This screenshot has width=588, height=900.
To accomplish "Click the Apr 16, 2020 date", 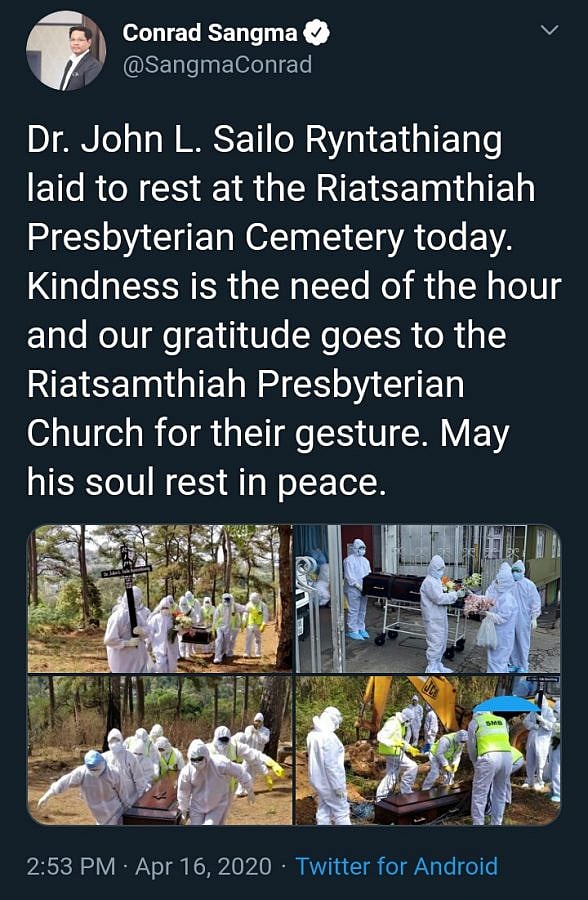I will tap(203, 866).
